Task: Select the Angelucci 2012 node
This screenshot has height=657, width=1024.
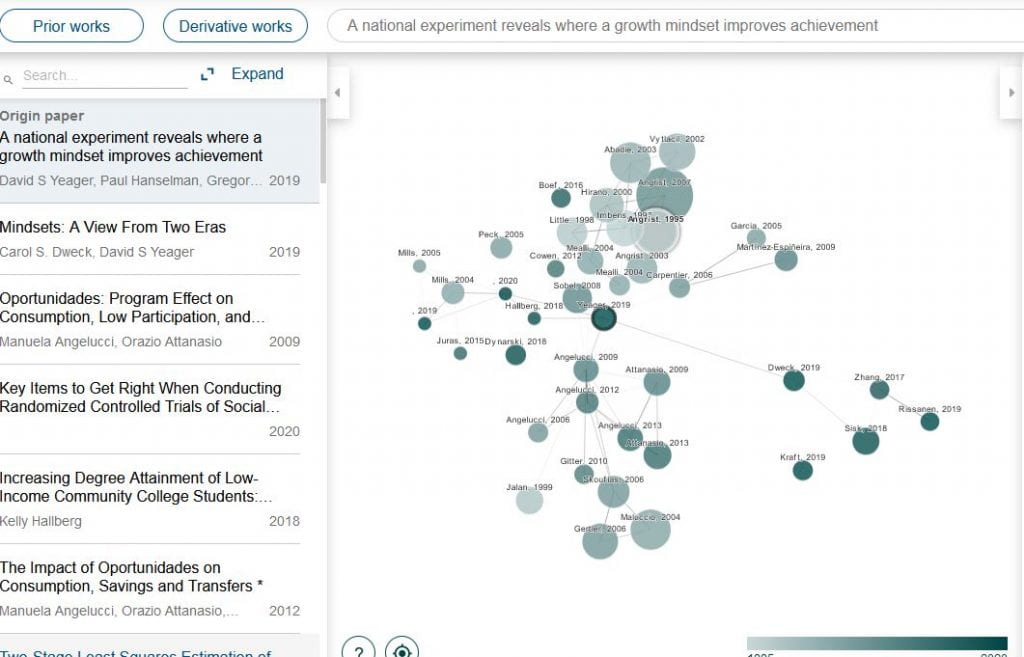Action: 585,401
